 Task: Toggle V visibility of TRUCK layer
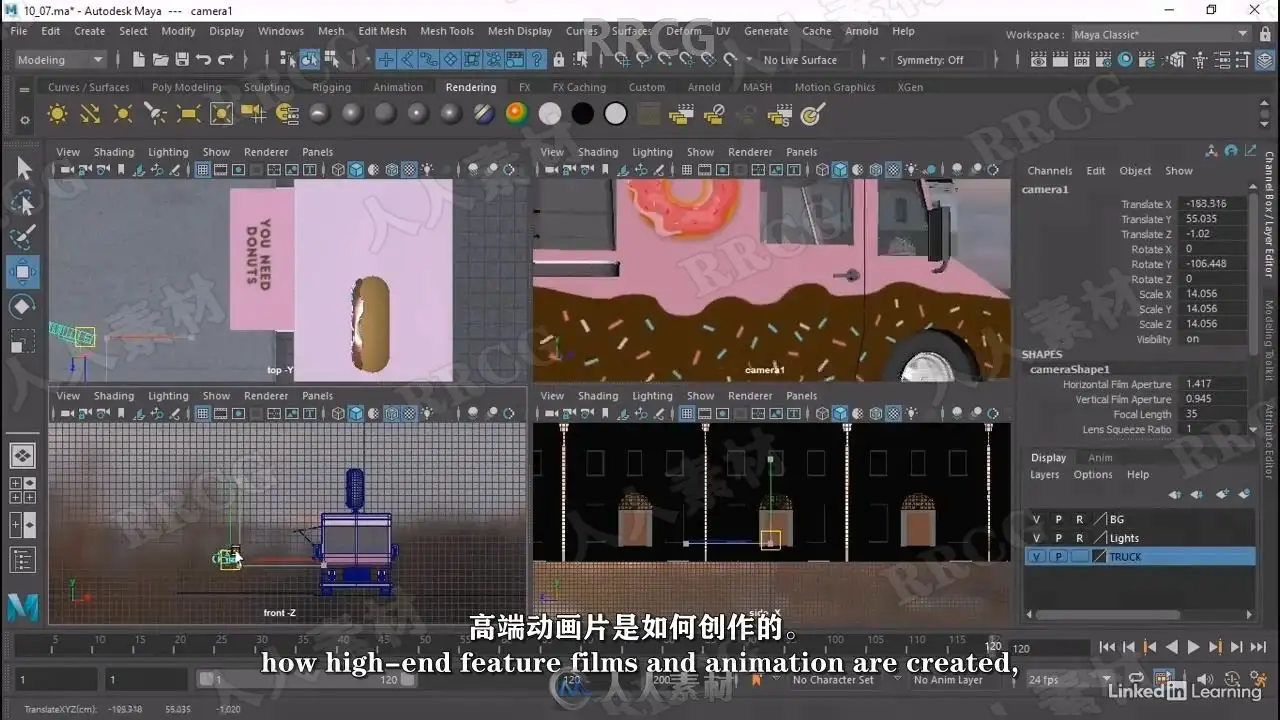point(1037,557)
